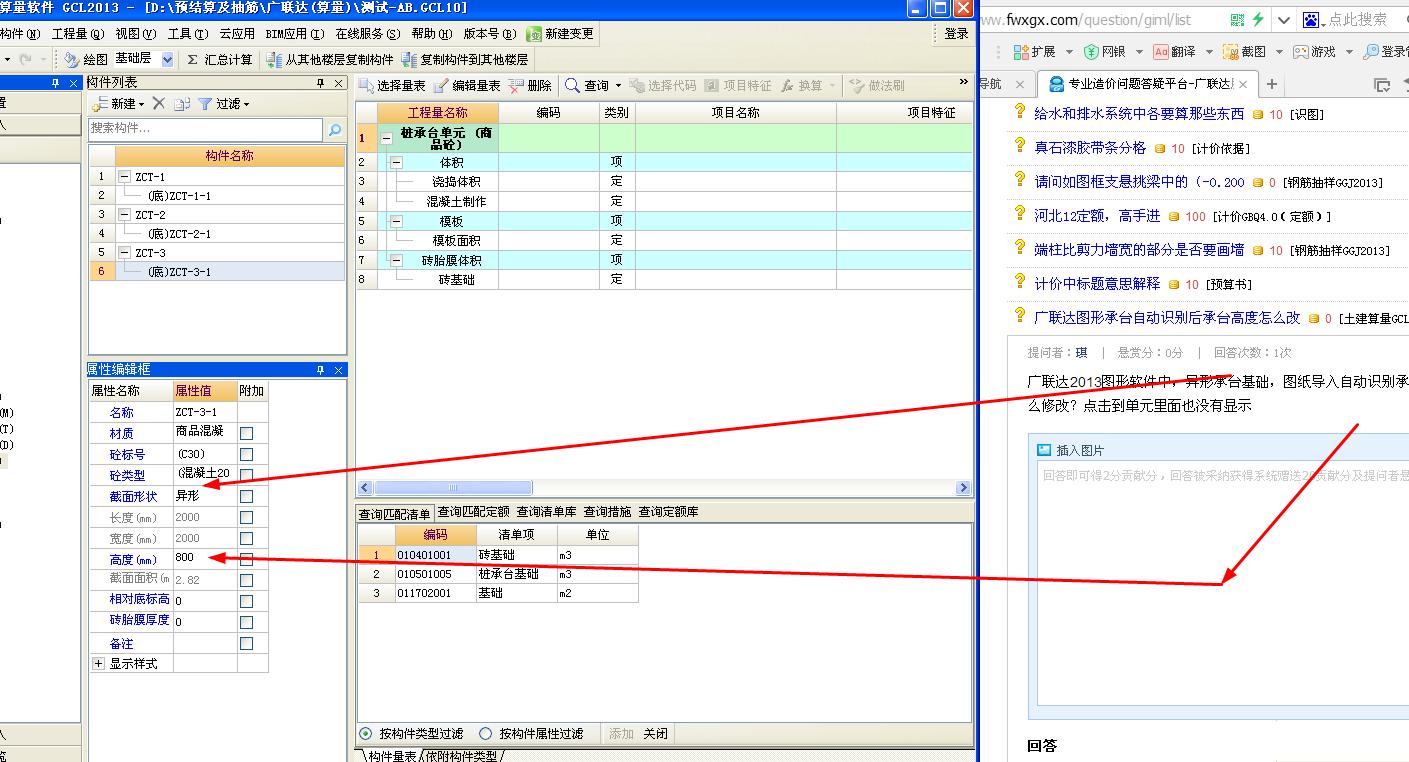This screenshot has height=762, width=1409.
Task: Click the 高度(mm) value 800 cell
Action: tap(205, 559)
